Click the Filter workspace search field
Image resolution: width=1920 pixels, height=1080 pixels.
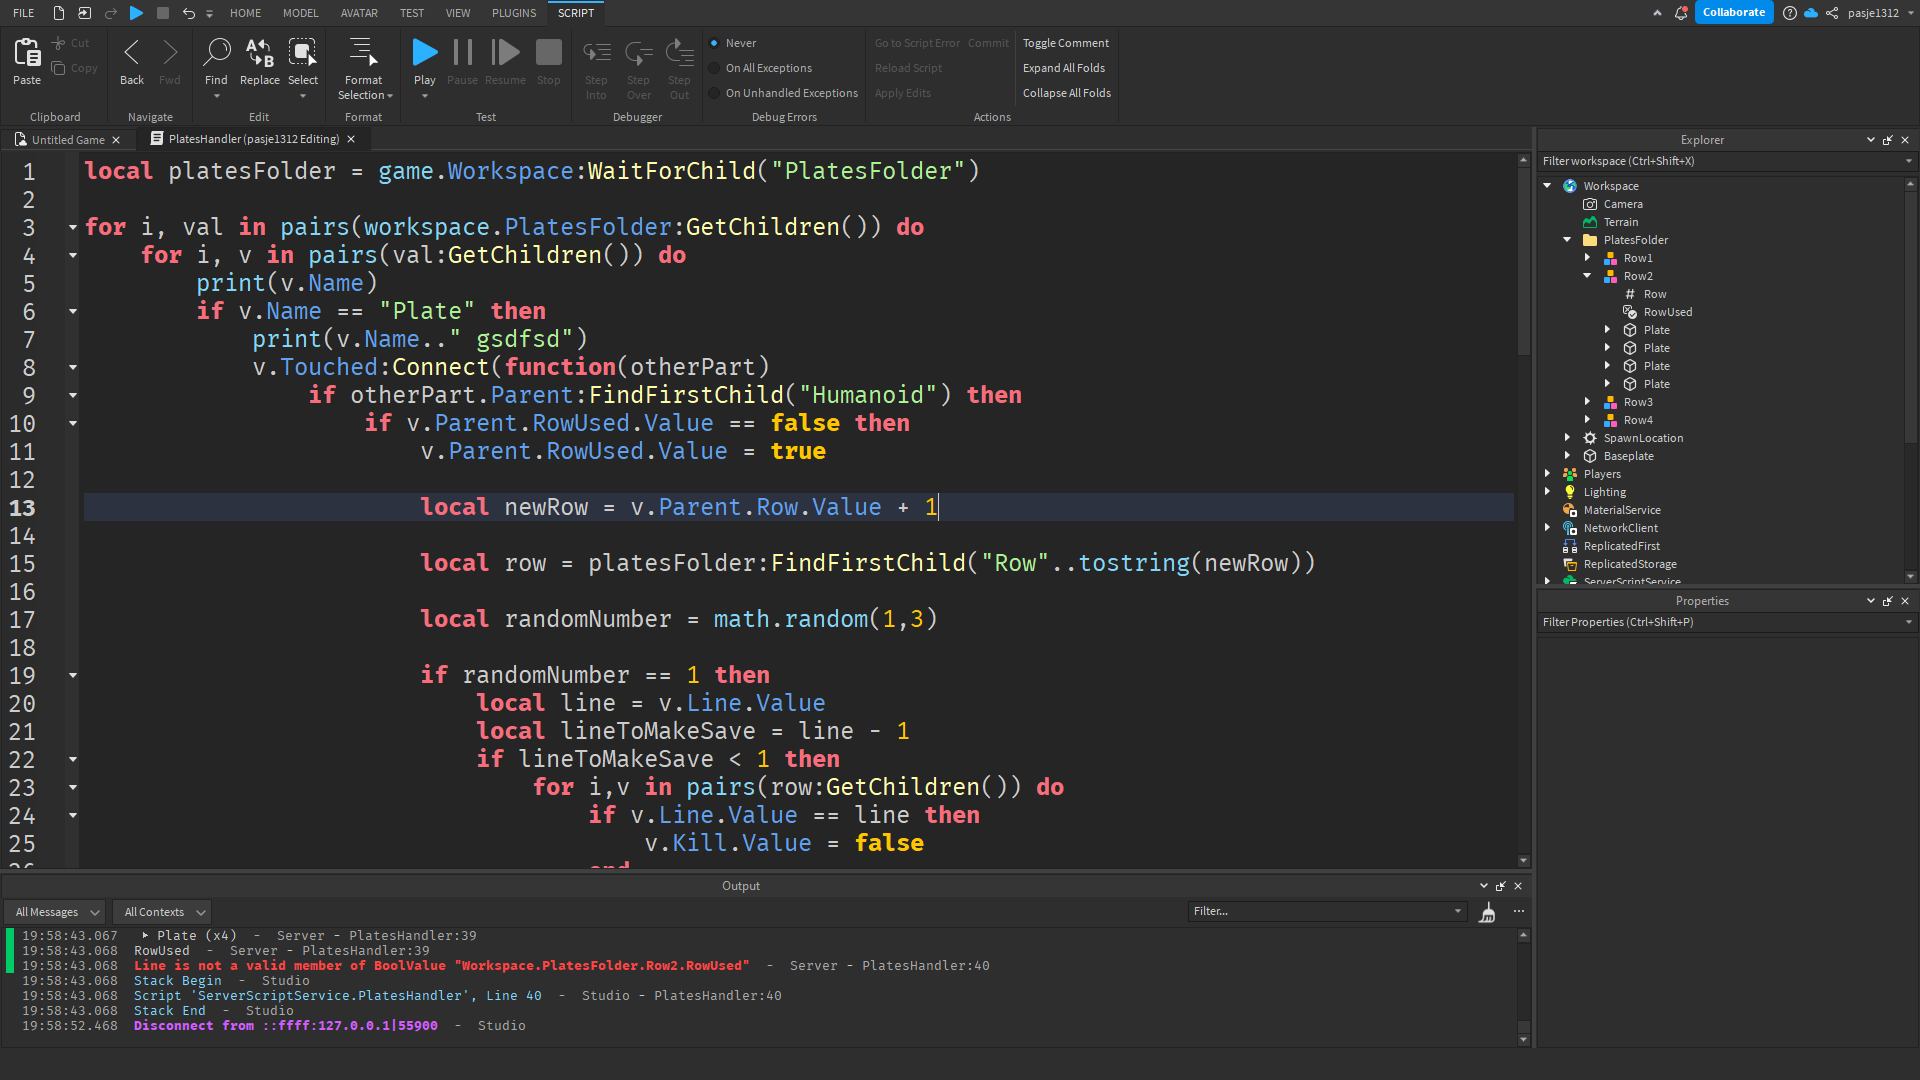pos(1725,161)
